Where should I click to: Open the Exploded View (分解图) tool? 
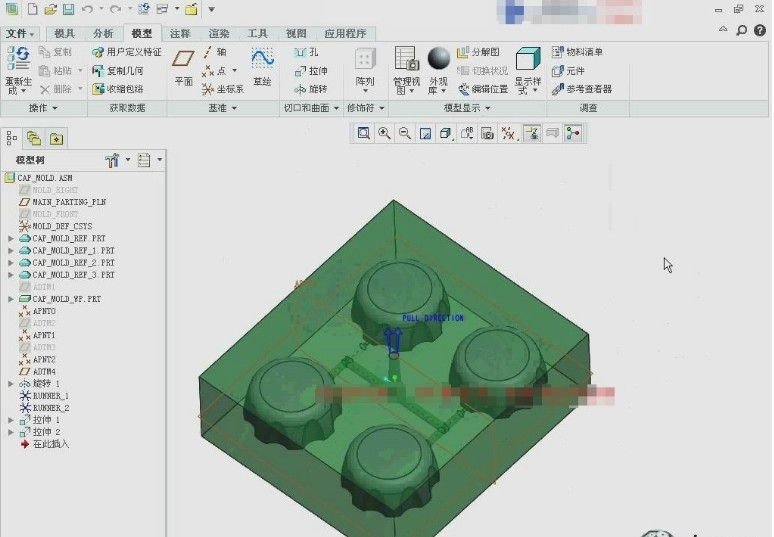[x=478, y=52]
